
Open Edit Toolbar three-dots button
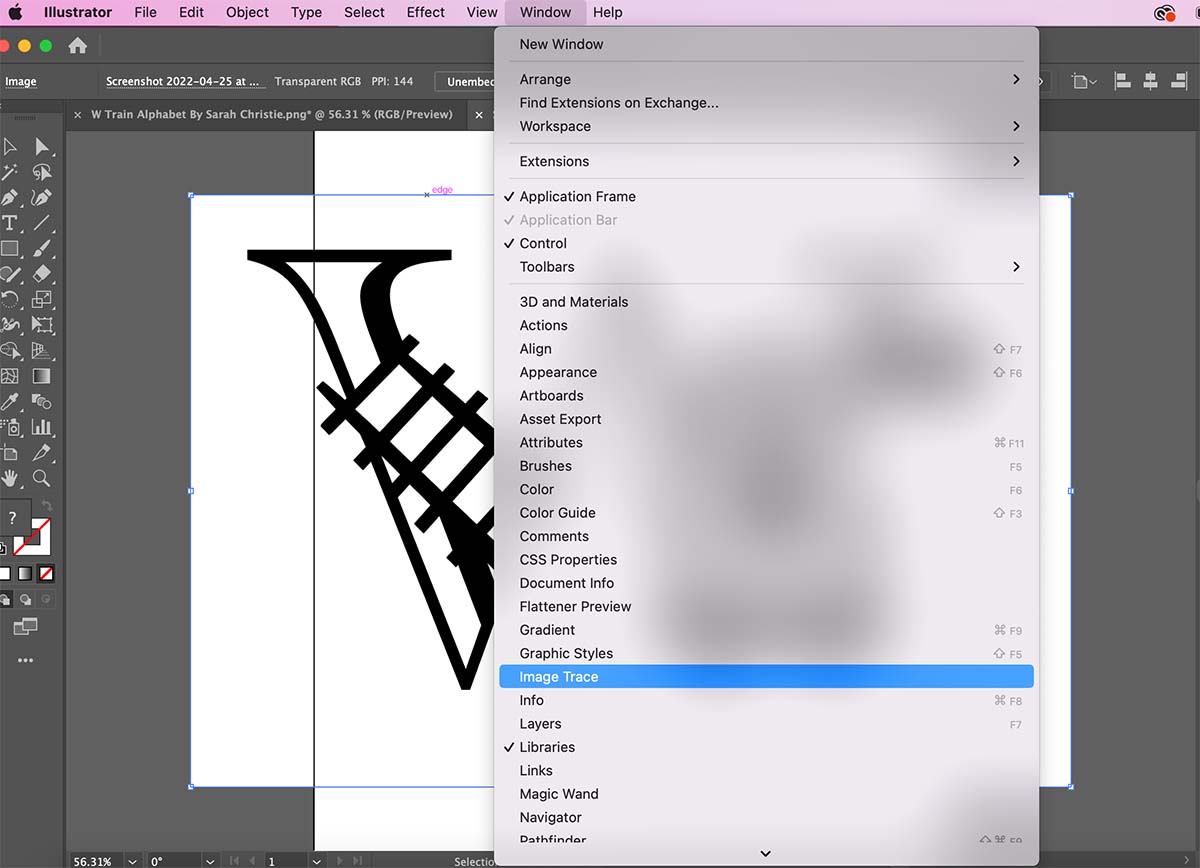(25, 660)
